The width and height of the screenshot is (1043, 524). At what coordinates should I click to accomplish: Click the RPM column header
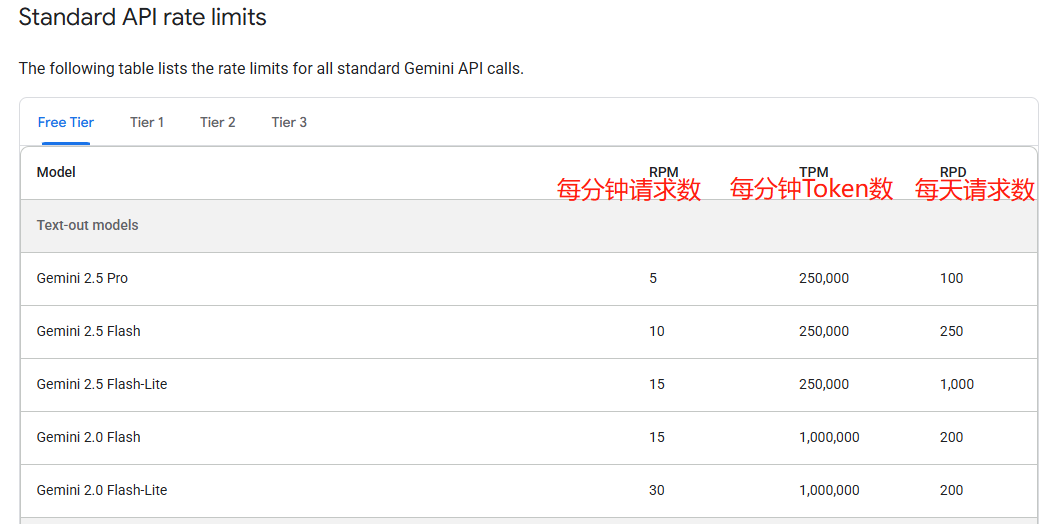point(664,172)
